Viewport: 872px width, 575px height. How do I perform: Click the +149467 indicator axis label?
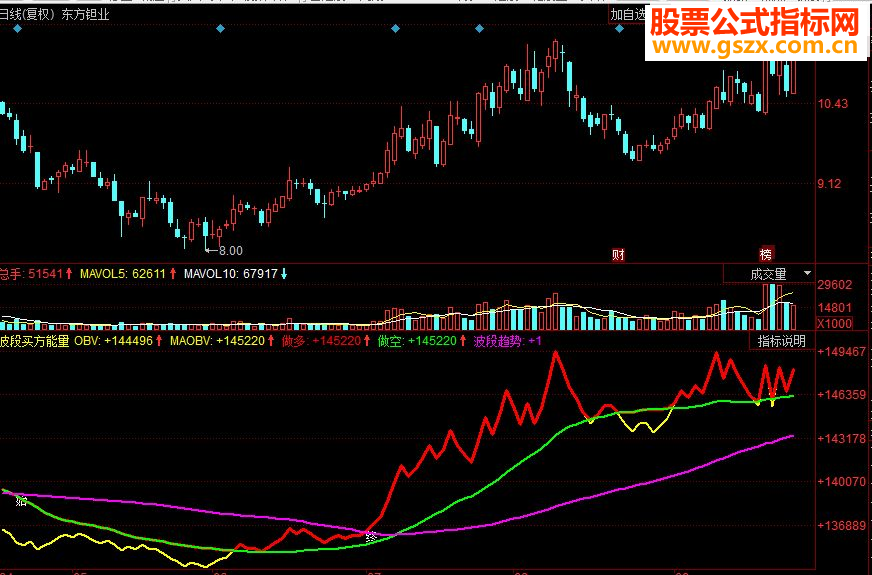click(x=841, y=351)
